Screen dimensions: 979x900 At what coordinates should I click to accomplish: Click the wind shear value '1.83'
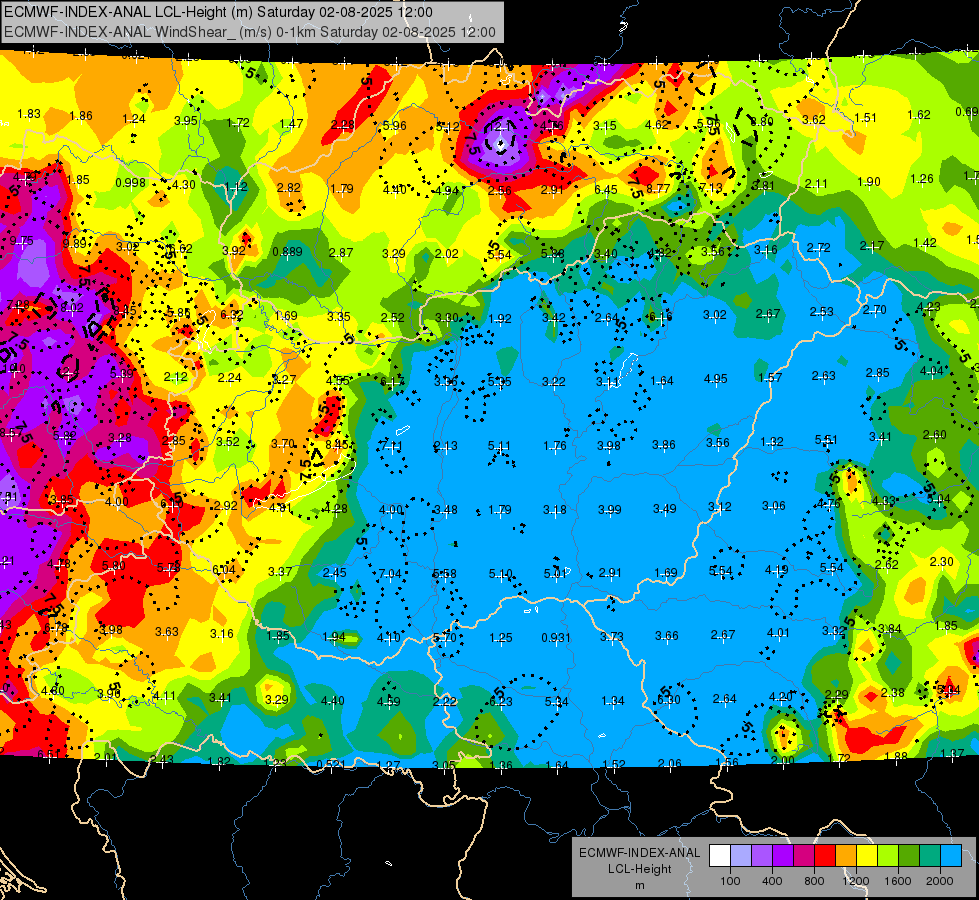[x=29, y=114]
